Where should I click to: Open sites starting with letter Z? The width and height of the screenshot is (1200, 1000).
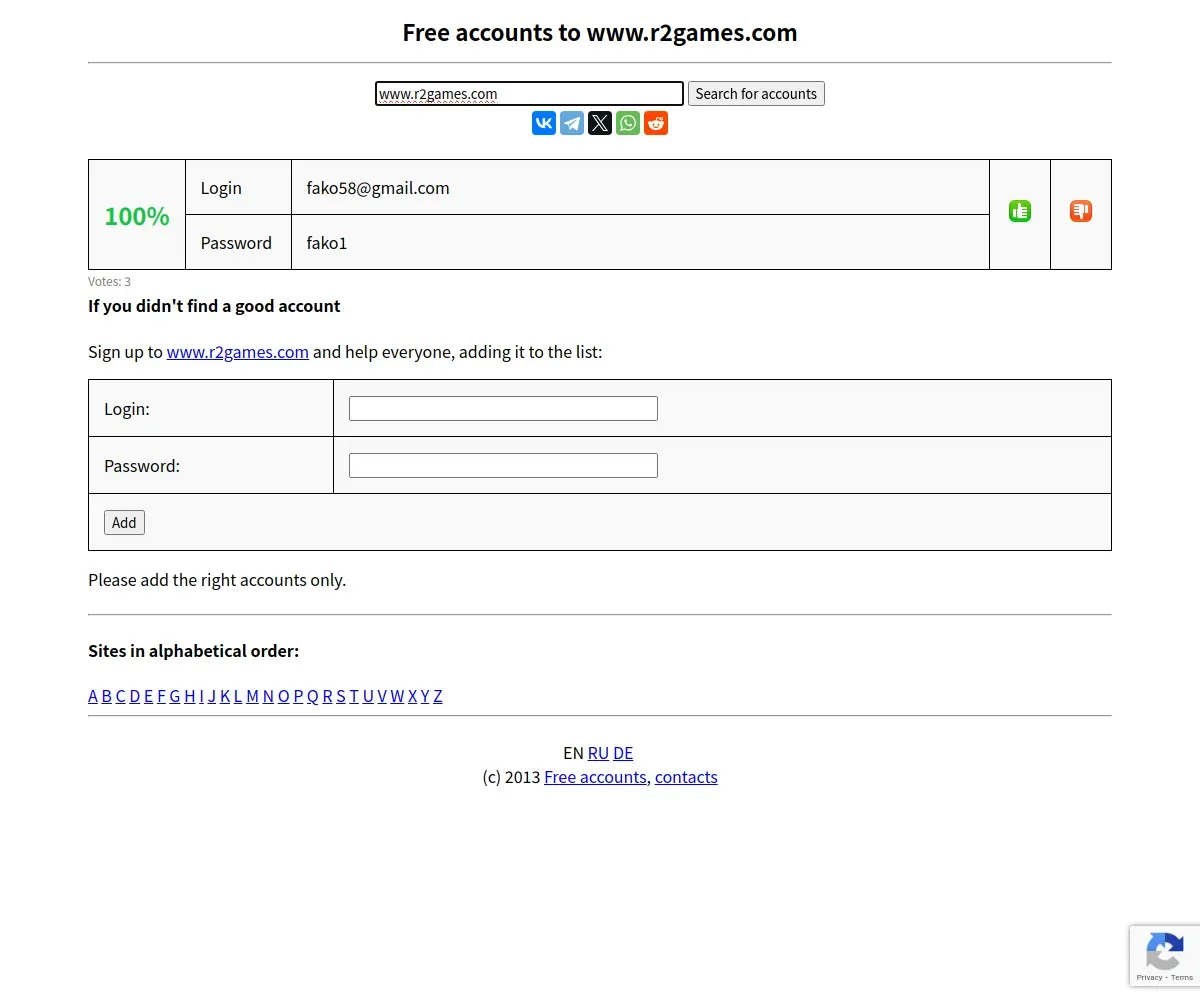(x=438, y=696)
